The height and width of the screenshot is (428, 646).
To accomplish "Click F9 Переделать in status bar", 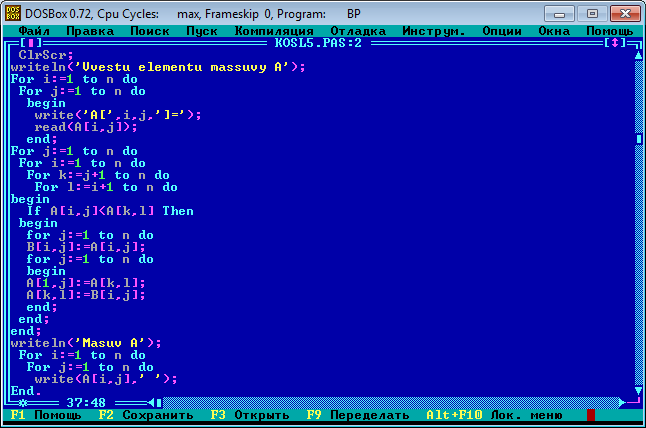I will click(x=358, y=415).
